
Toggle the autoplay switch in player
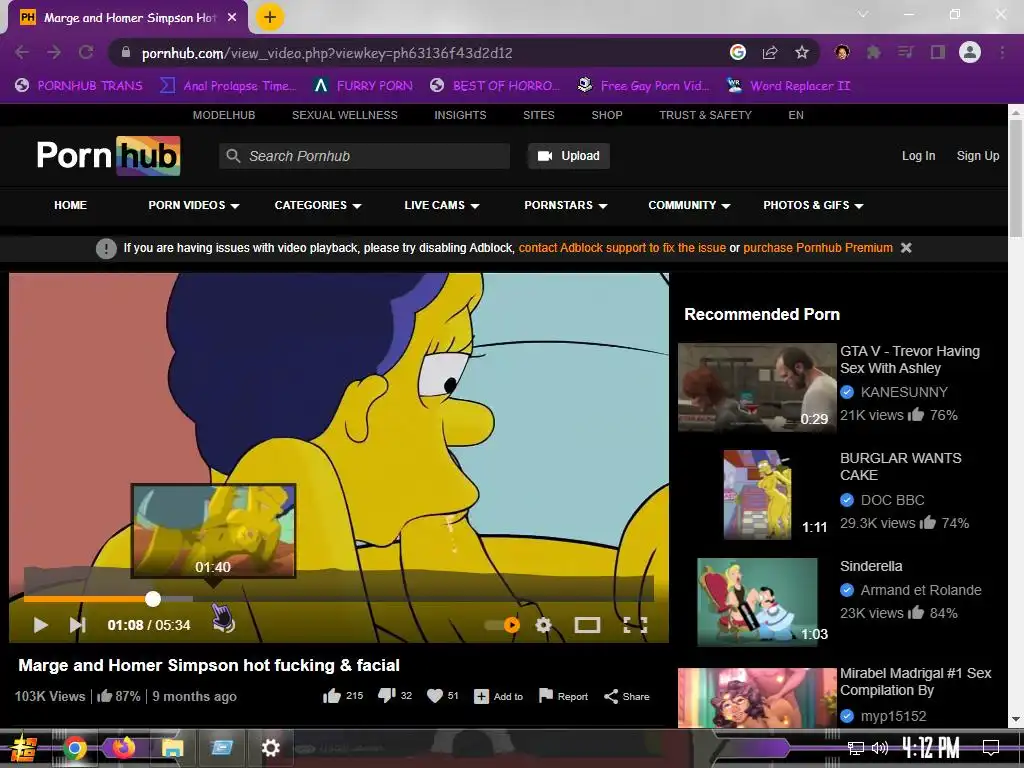(502, 625)
